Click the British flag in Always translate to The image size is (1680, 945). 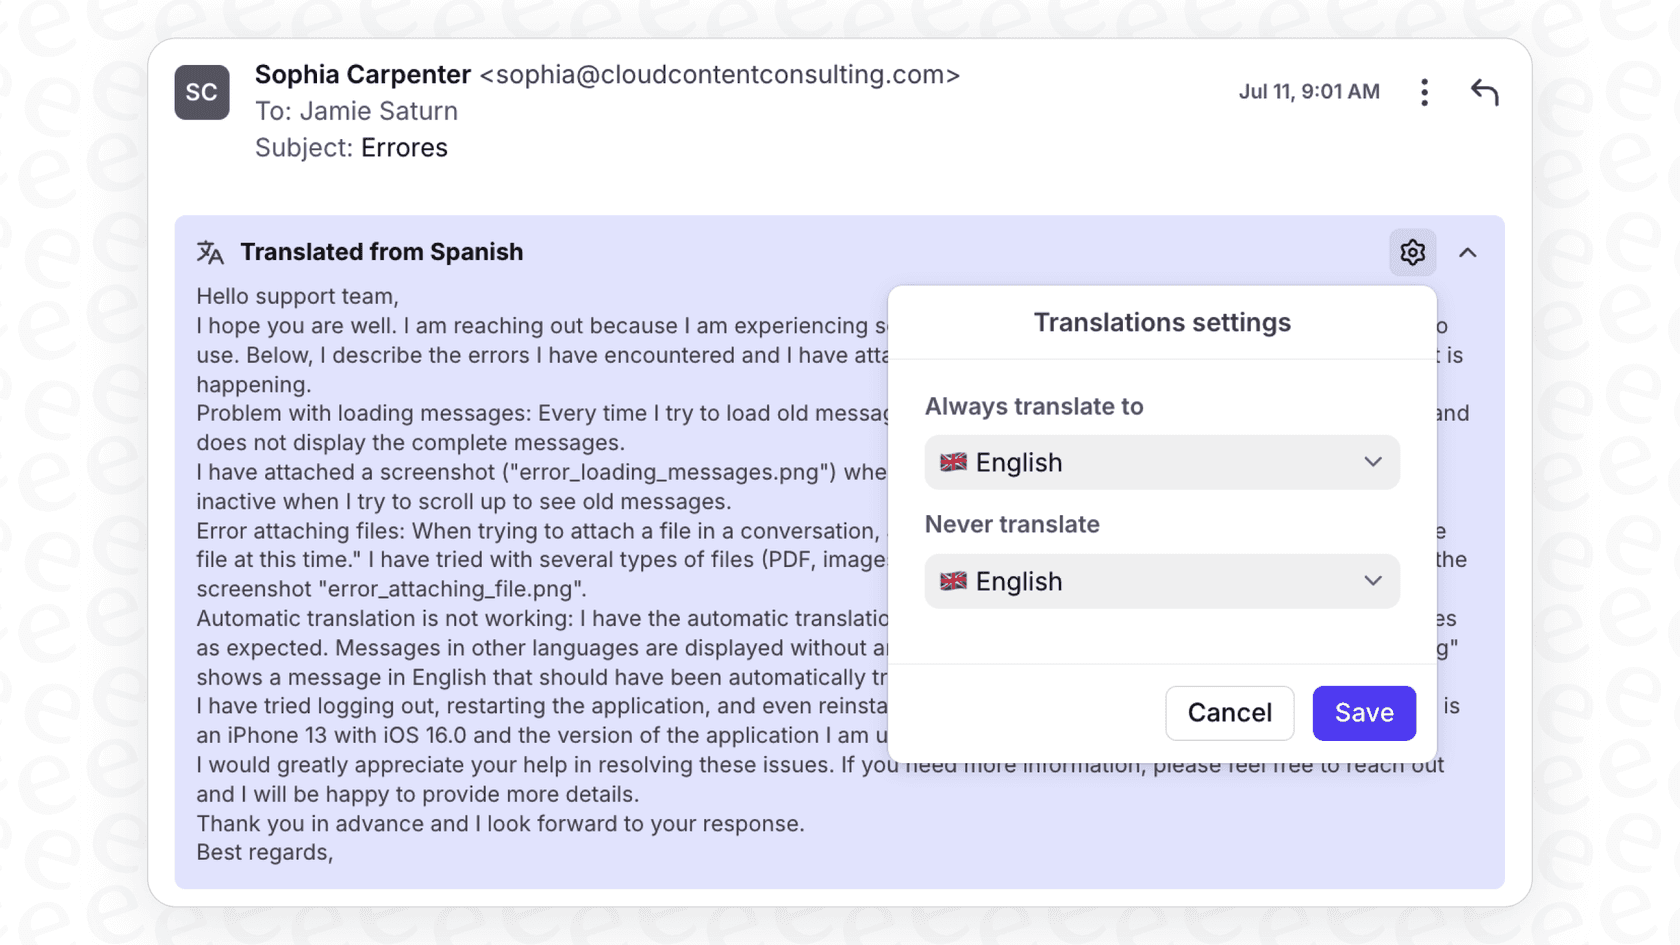(x=953, y=462)
